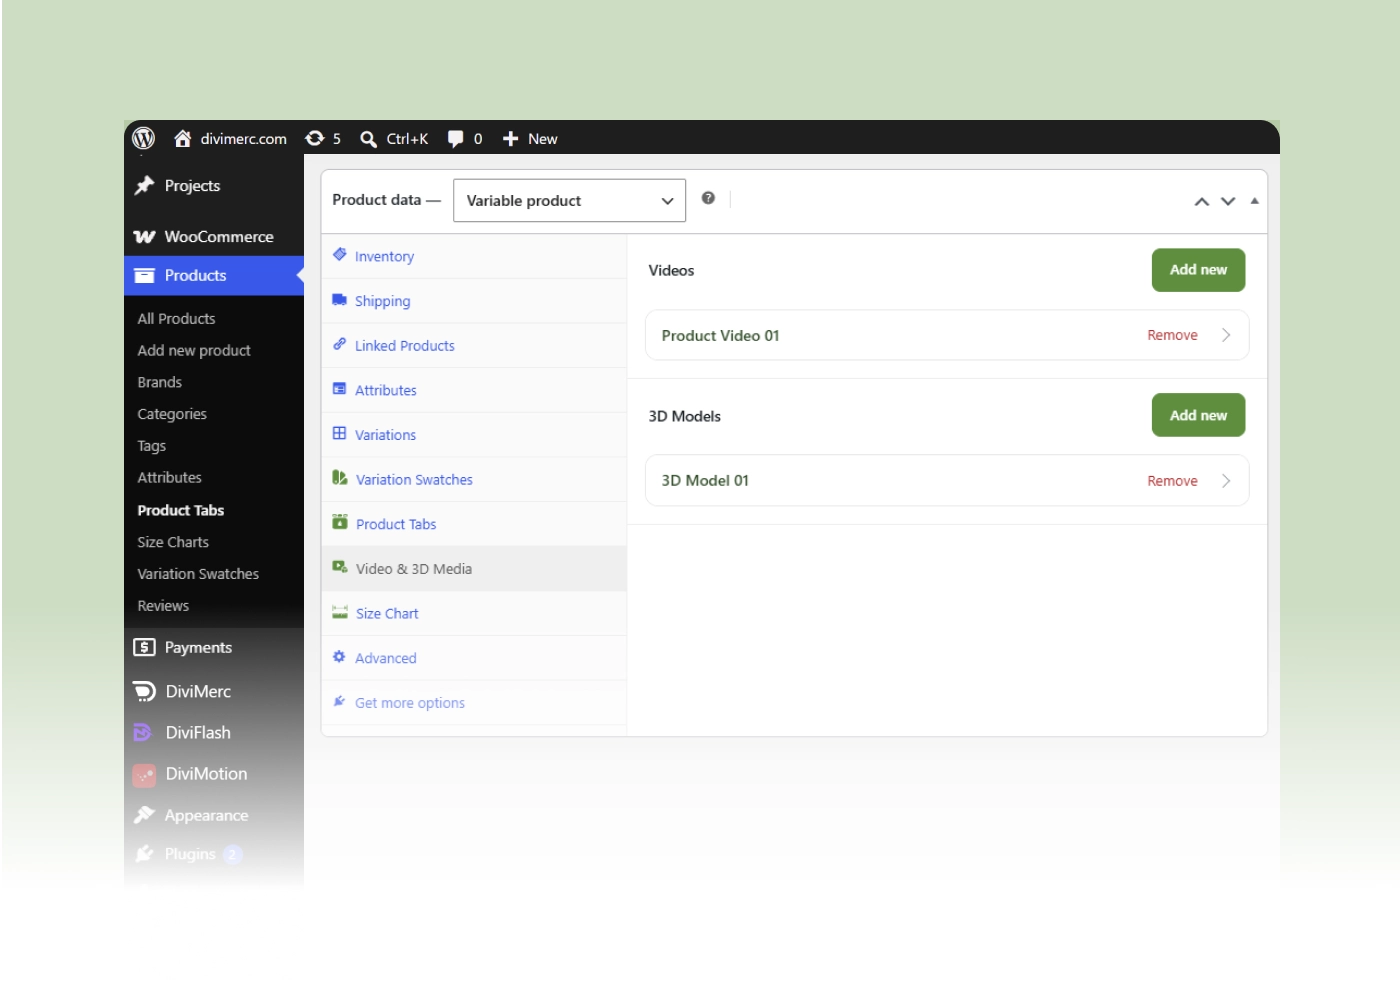Open the divimerc.com home icon

click(x=182, y=138)
